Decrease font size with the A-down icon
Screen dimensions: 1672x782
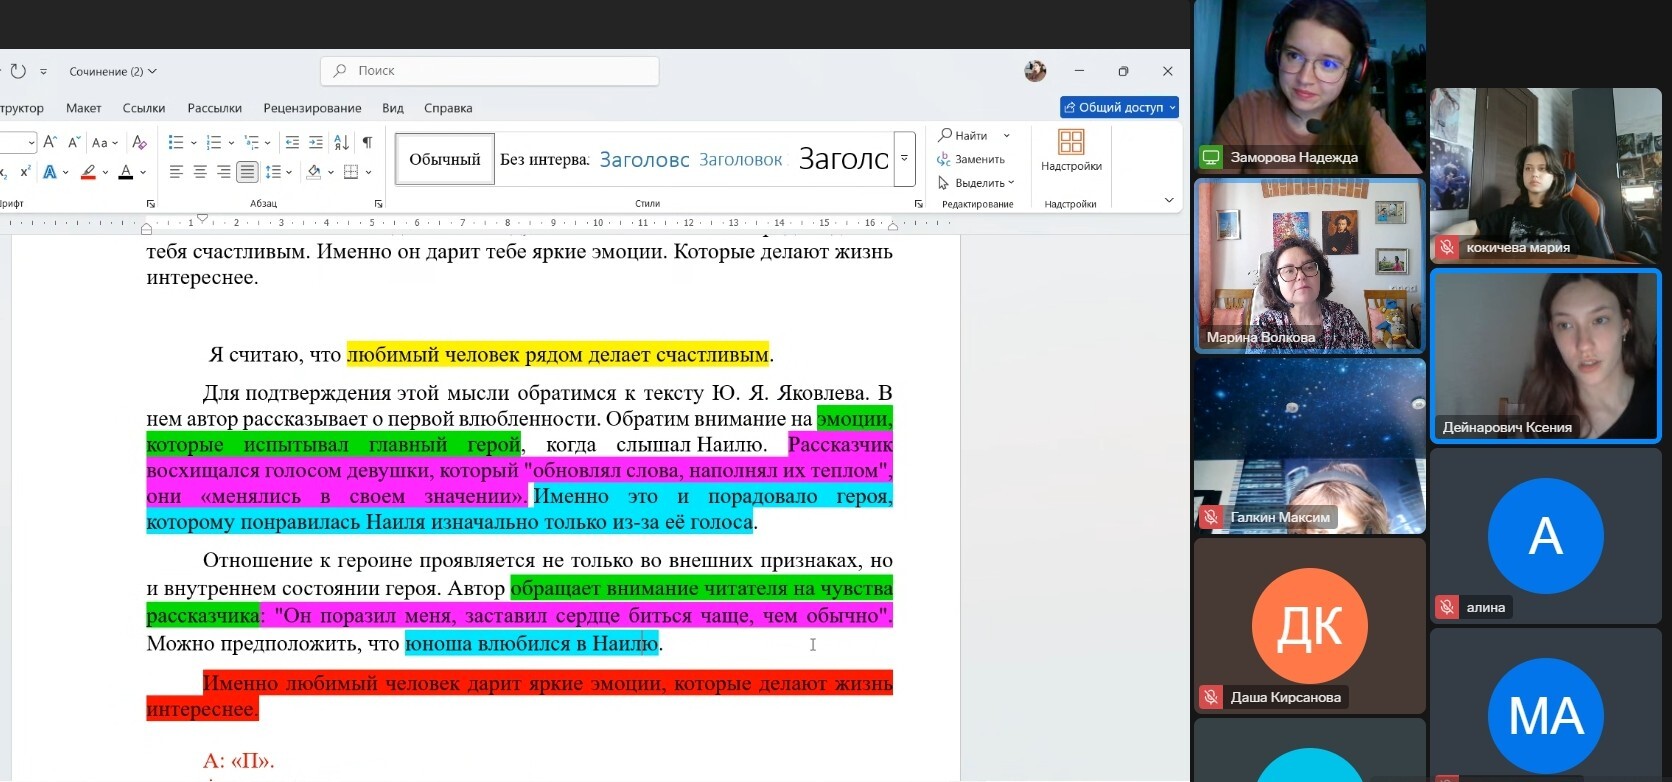tap(73, 142)
